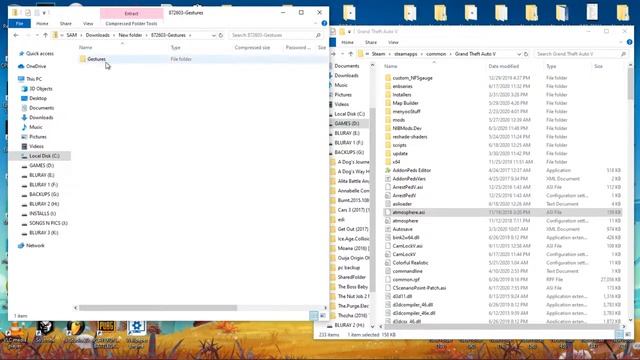This screenshot has height=360, width=640.
Task: Refresh the Grand Theft Auto V folder
Action: point(526,54)
